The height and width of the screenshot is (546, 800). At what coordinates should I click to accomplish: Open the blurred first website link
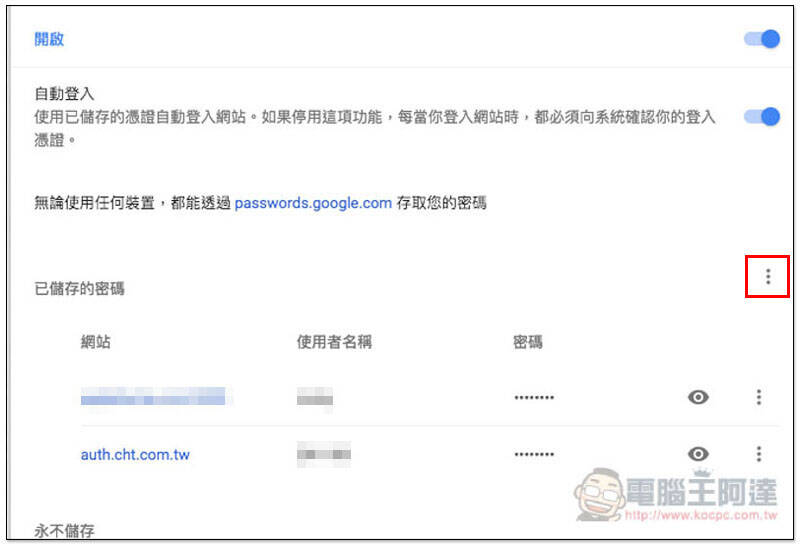coord(153,396)
